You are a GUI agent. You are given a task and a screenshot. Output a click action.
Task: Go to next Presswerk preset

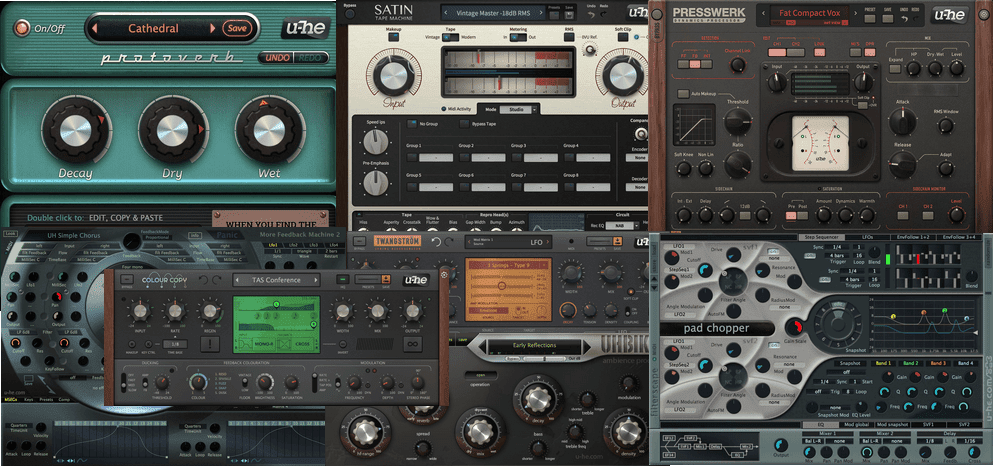(856, 13)
